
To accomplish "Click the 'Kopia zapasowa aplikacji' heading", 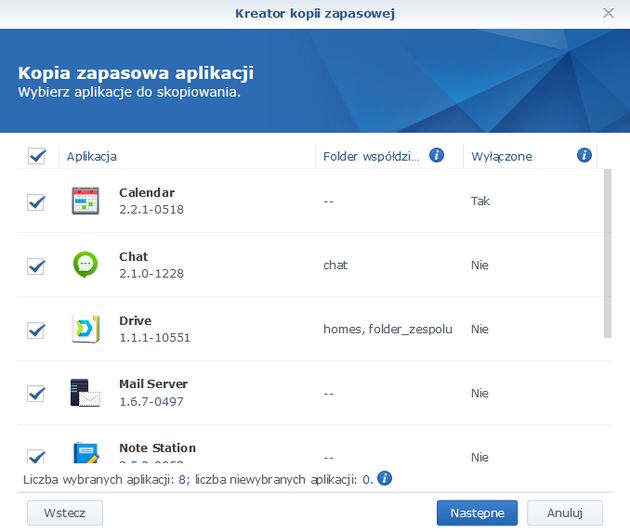I will coord(136,73).
